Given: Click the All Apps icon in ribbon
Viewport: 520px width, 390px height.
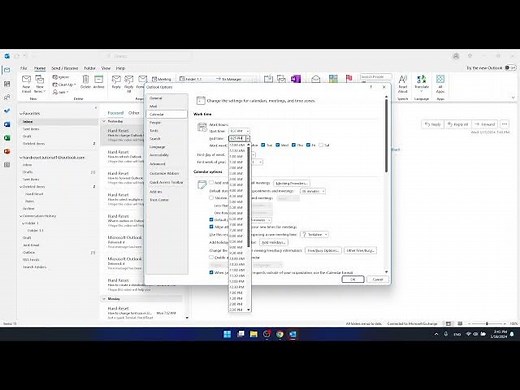Looking at the screenshot, I should [x=440, y=84].
